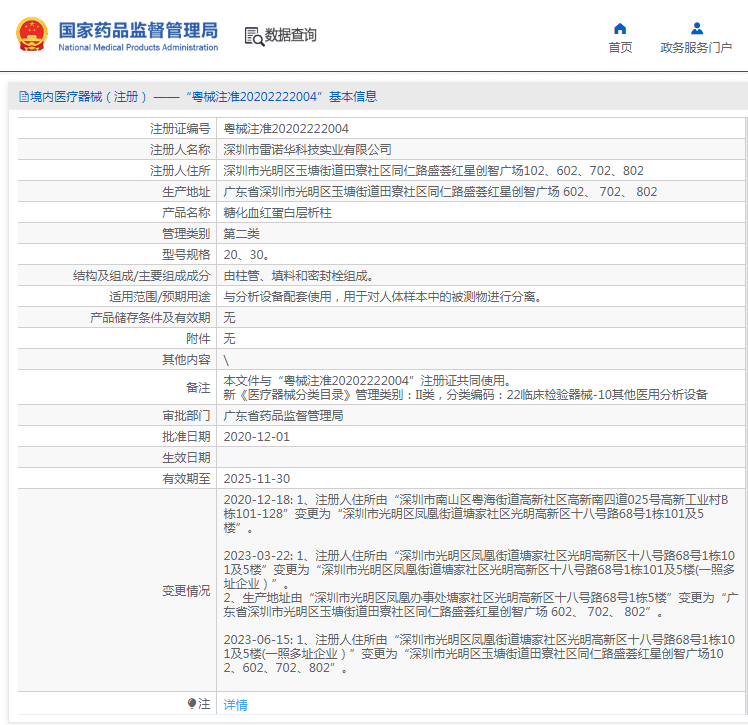Click the 有效期至 row label

coord(186,479)
